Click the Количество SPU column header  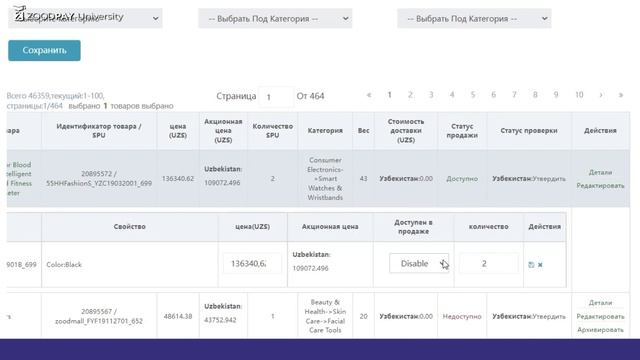point(273,131)
